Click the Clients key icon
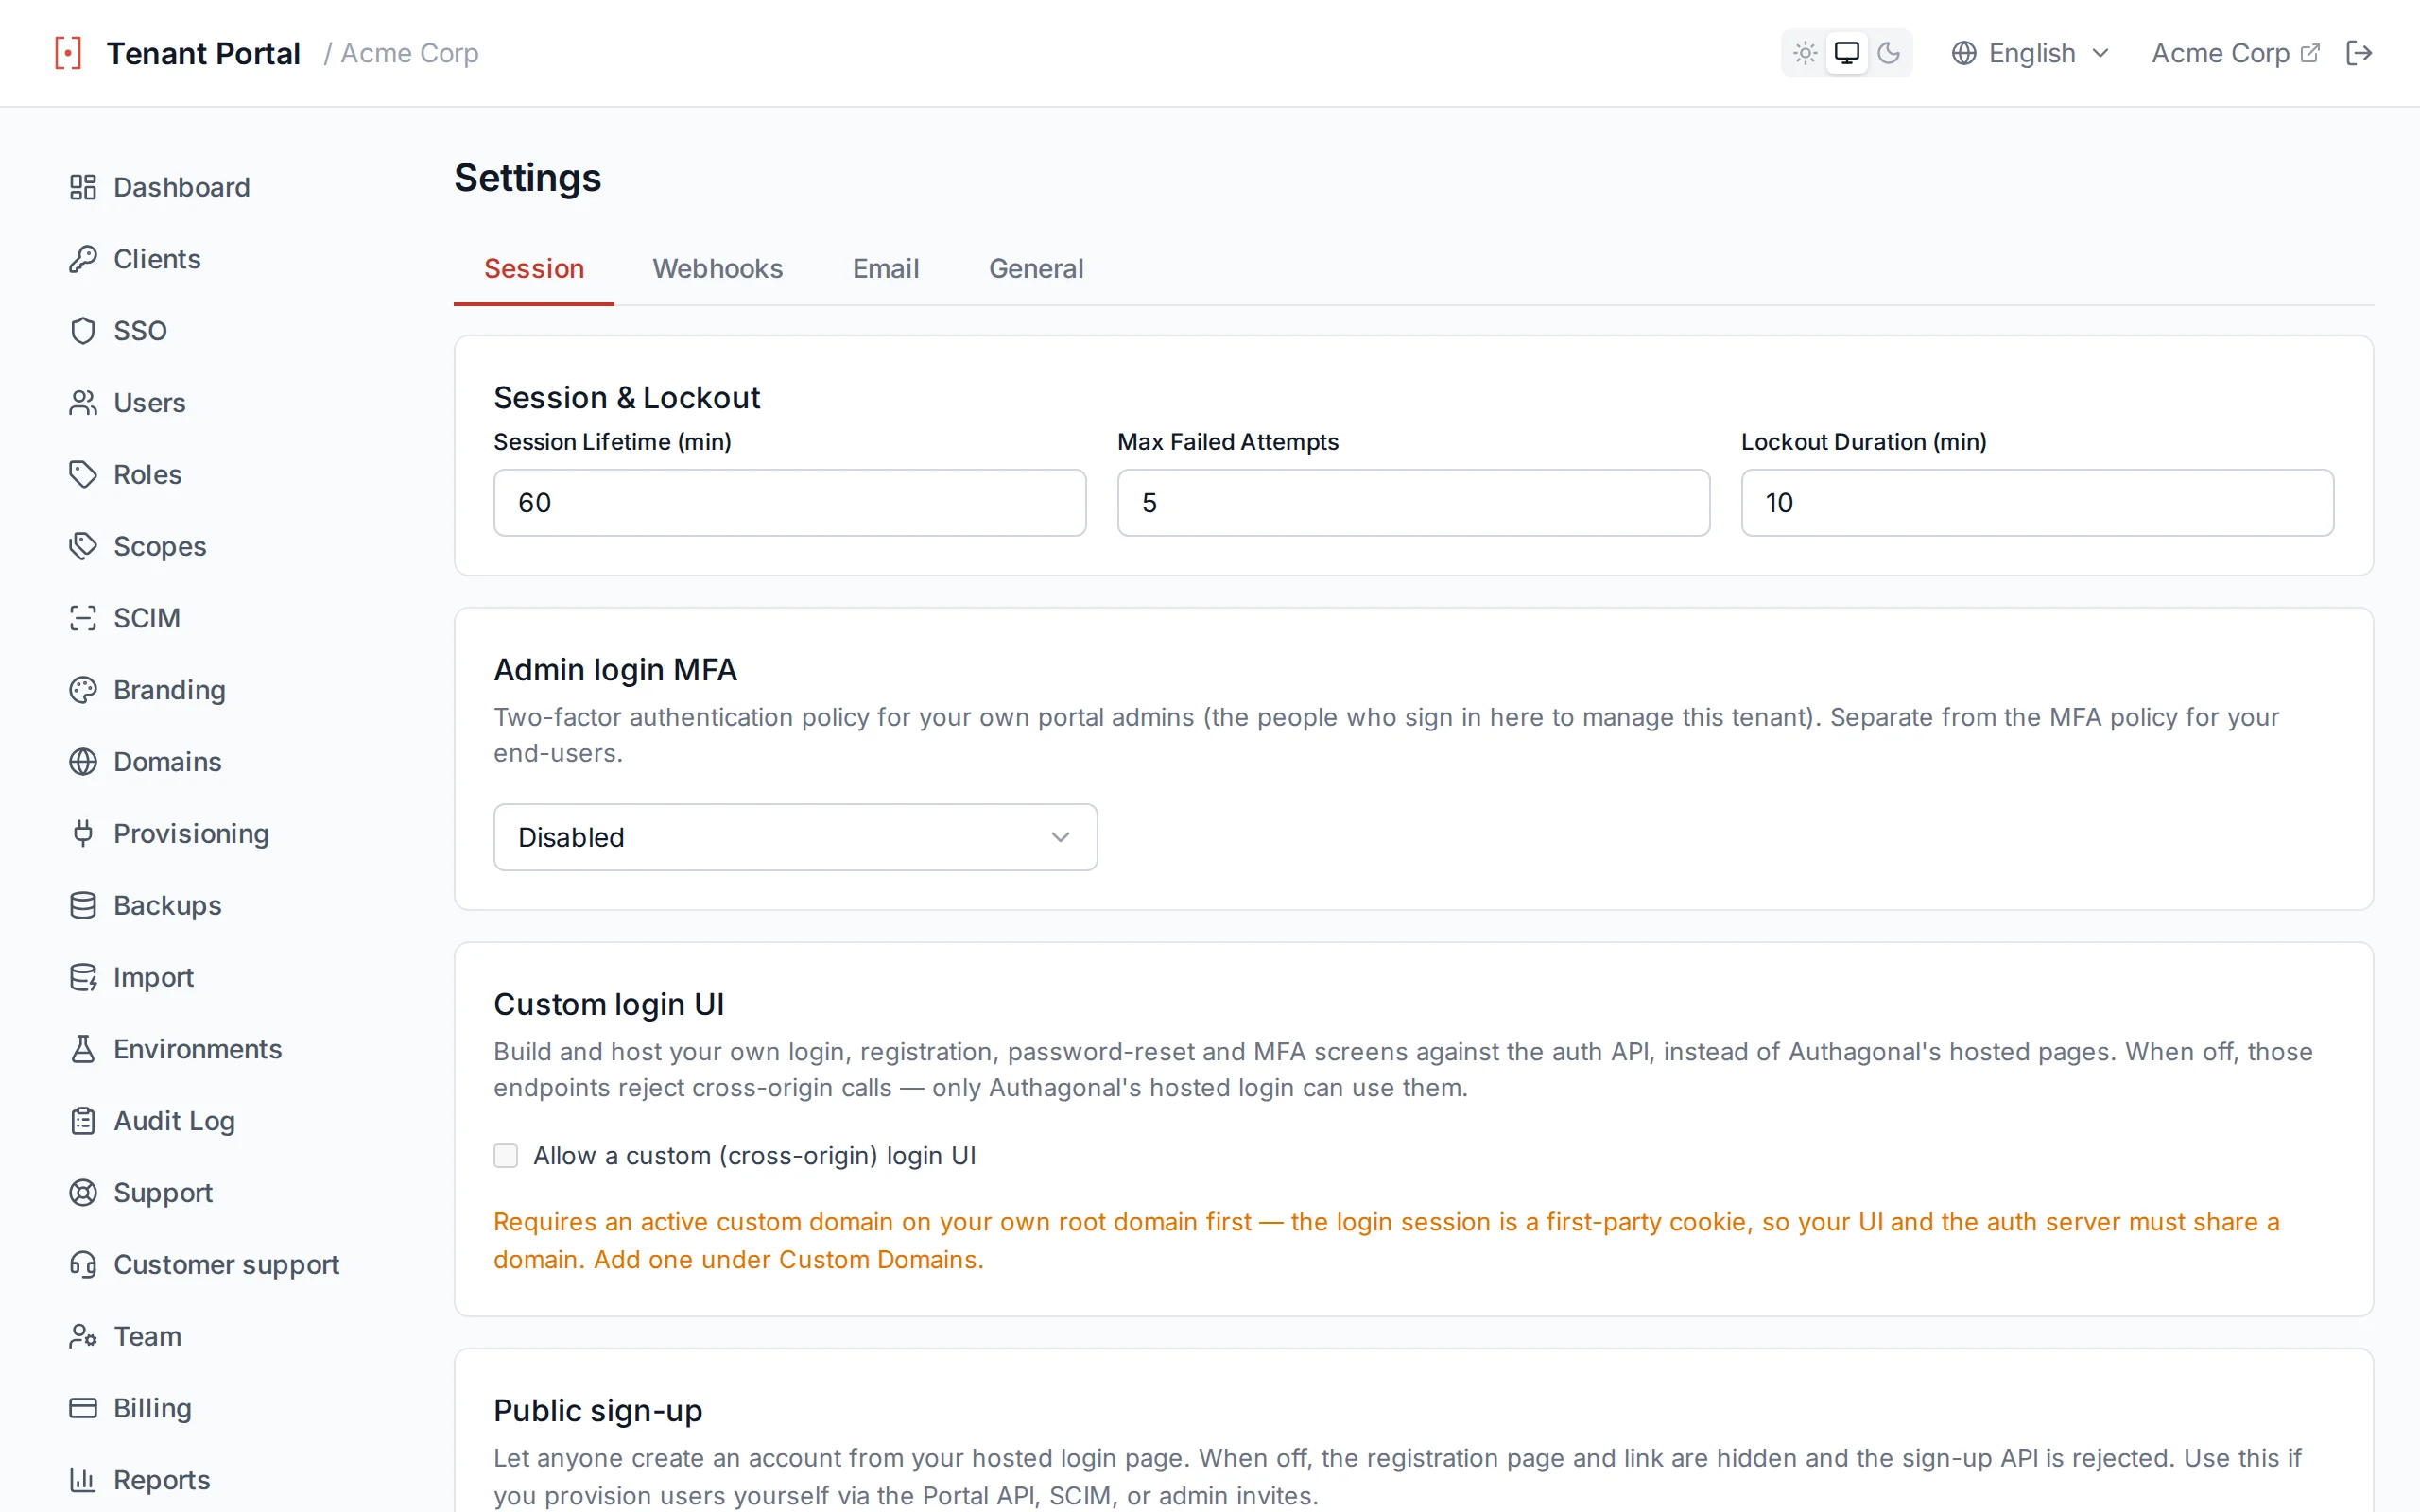2420x1512 pixels. [83, 259]
